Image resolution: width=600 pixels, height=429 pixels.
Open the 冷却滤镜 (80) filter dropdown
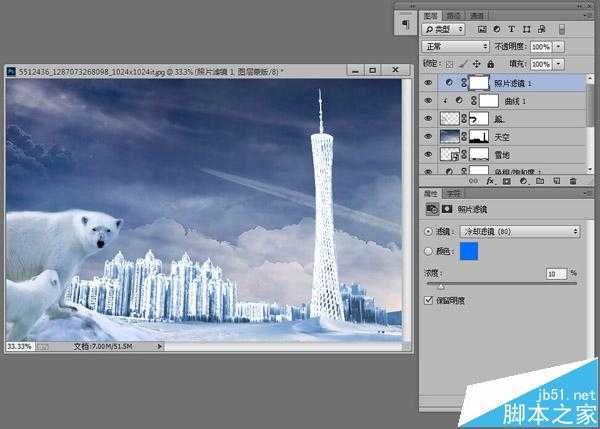pyautogui.click(x=520, y=231)
